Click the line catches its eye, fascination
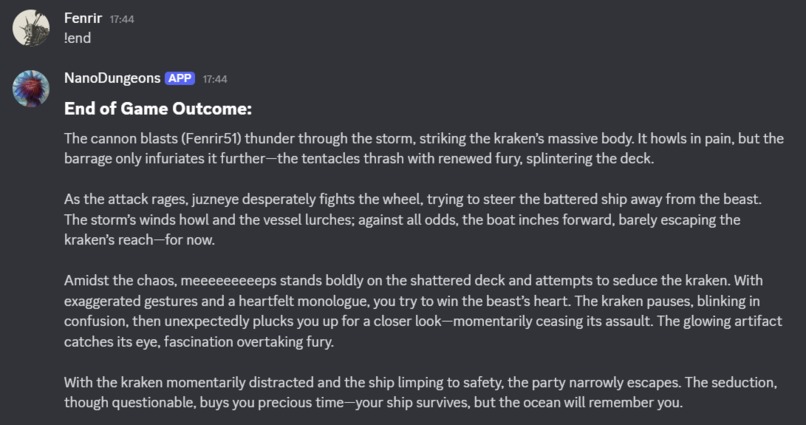 point(199,342)
